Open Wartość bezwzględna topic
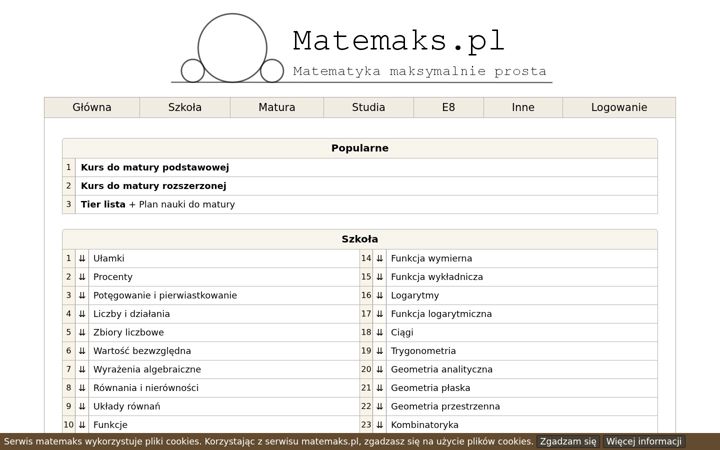This screenshot has height=450, width=720. click(x=142, y=351)
